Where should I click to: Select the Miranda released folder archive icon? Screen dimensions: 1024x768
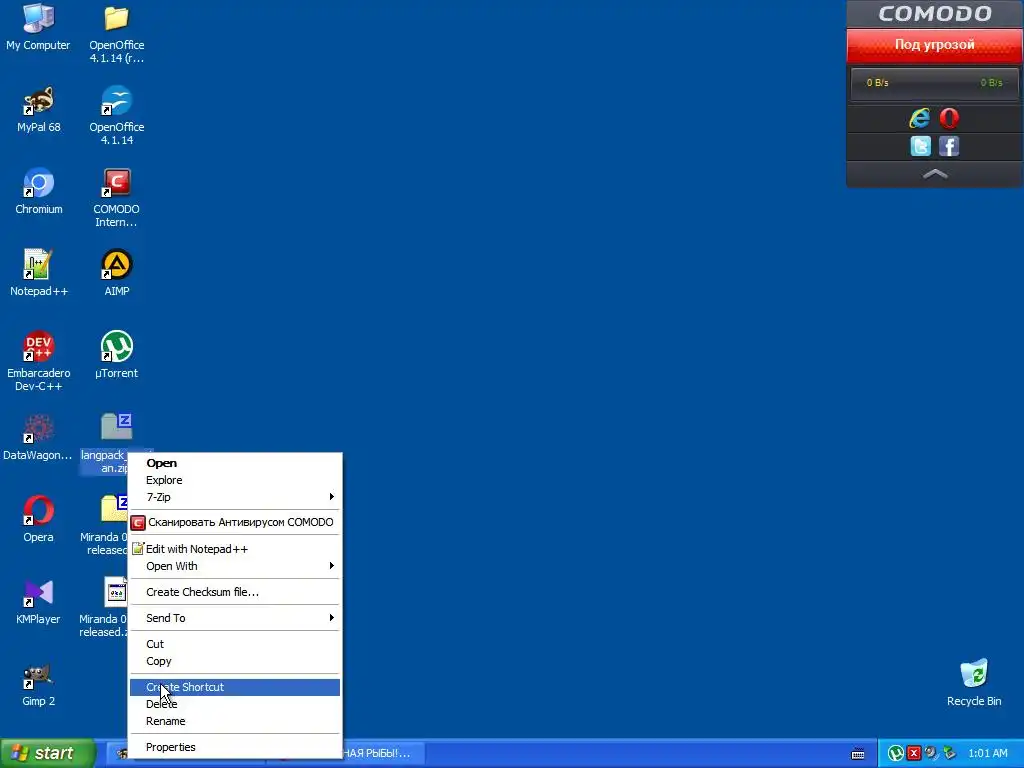click(x=115, y=509)
